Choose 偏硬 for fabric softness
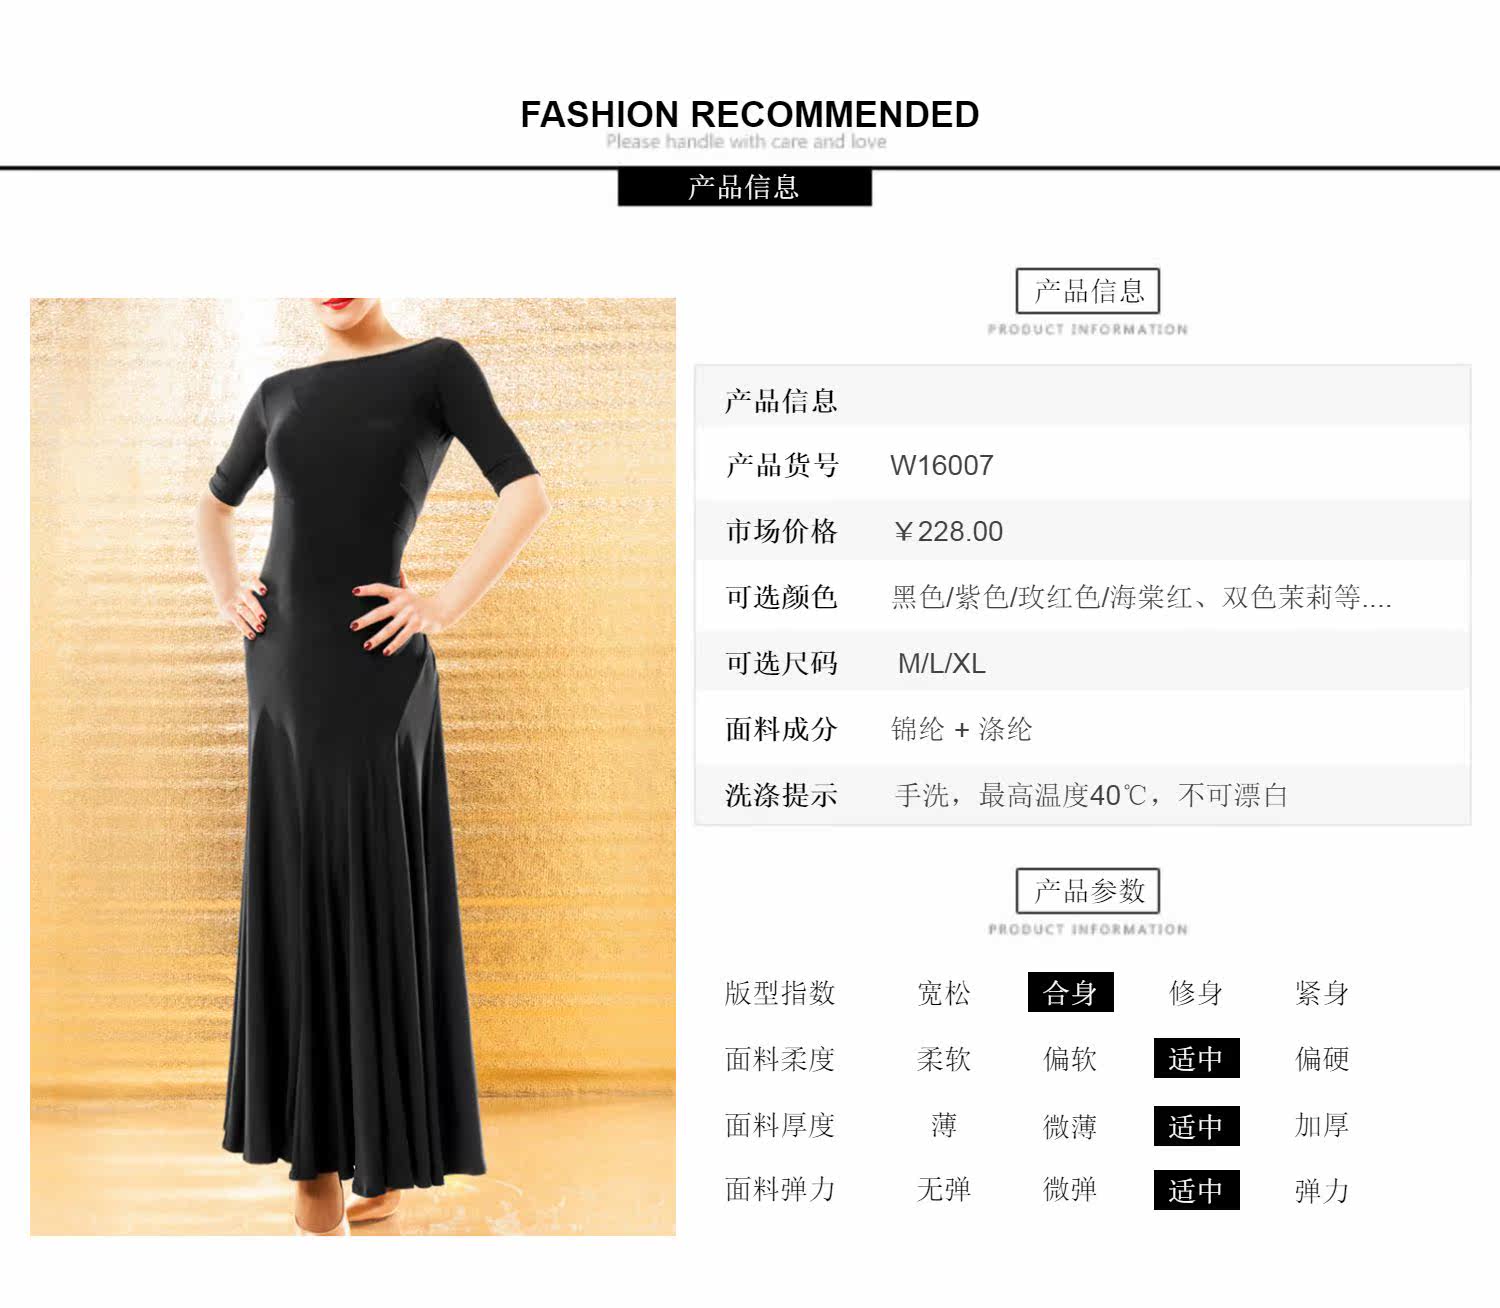The image size is (1500, 1308). coord(1322,1059)
